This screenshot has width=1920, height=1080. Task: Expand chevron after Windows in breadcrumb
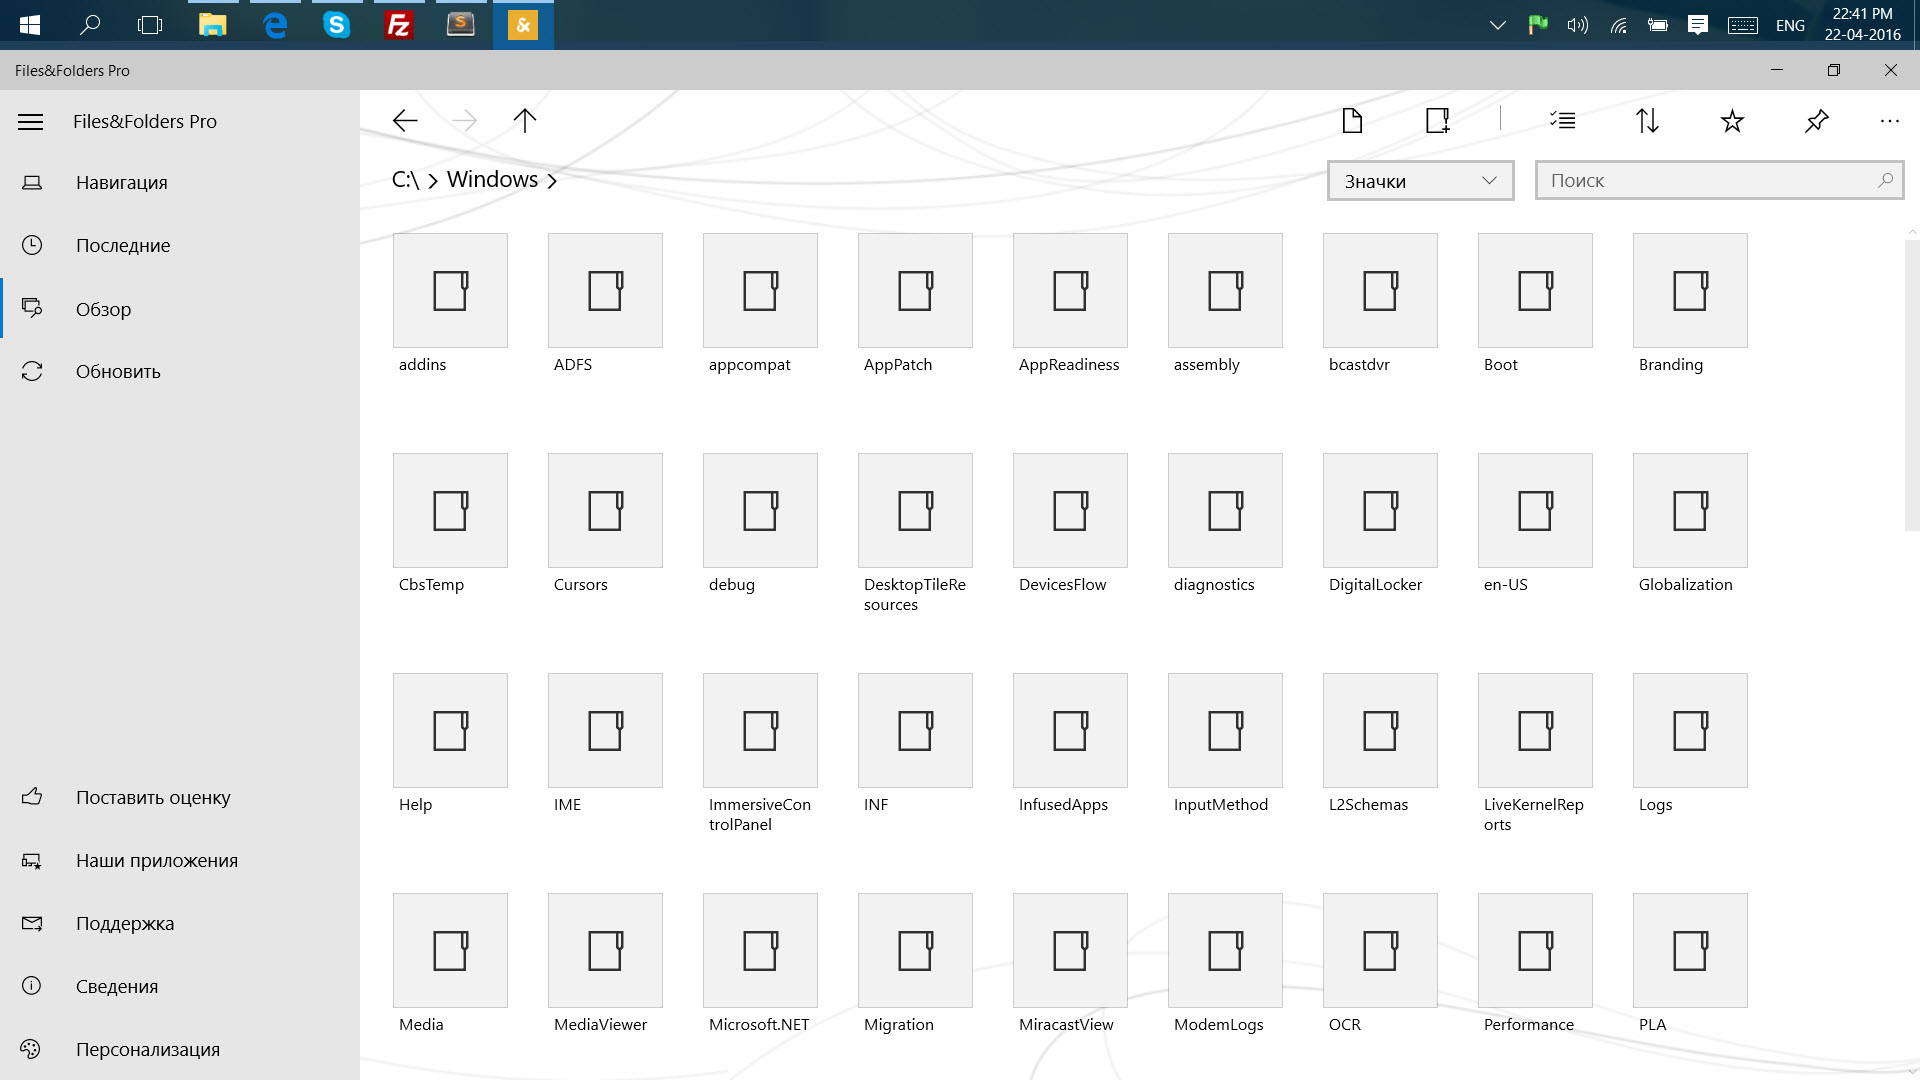pos(552,181)
